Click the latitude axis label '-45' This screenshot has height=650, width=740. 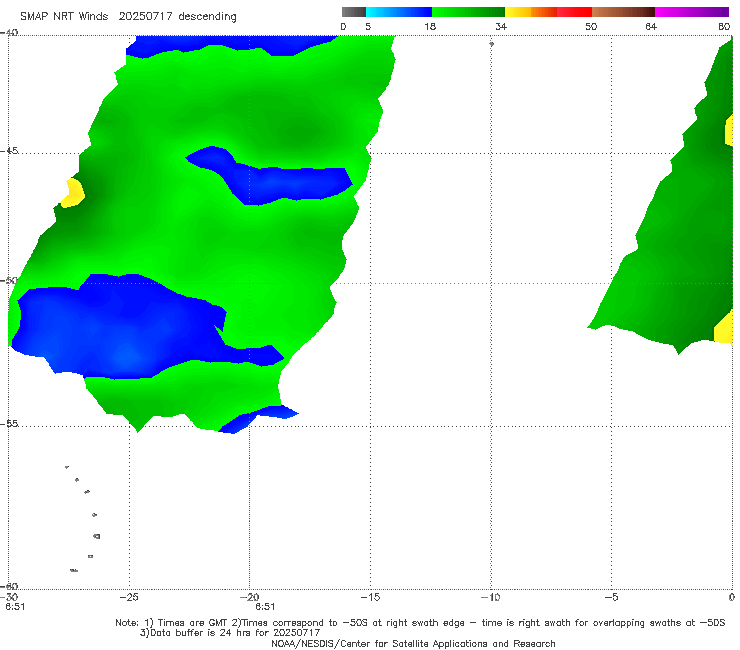[9, 151]
